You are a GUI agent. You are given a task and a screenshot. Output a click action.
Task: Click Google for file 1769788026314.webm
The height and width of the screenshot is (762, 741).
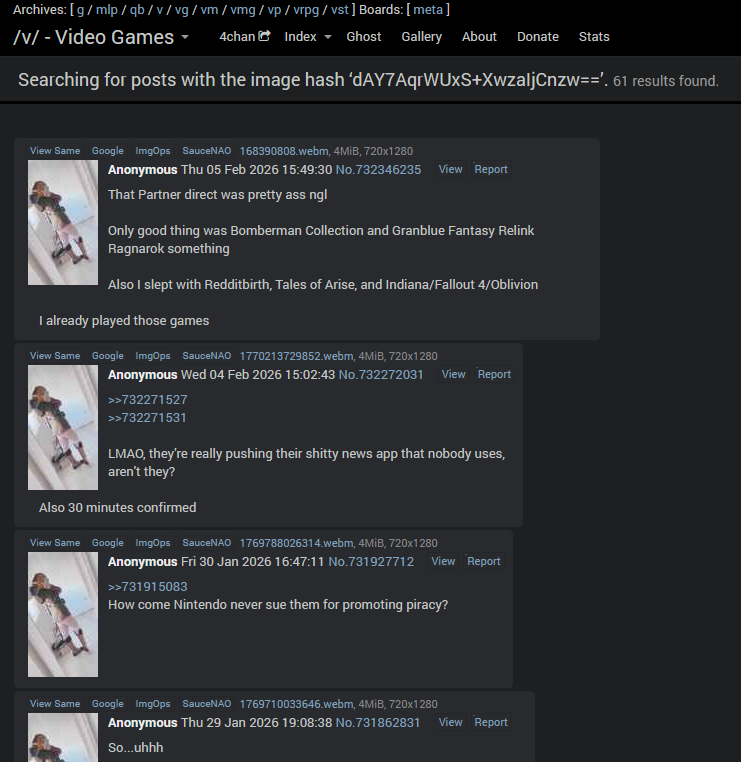[x=108, y=543]
